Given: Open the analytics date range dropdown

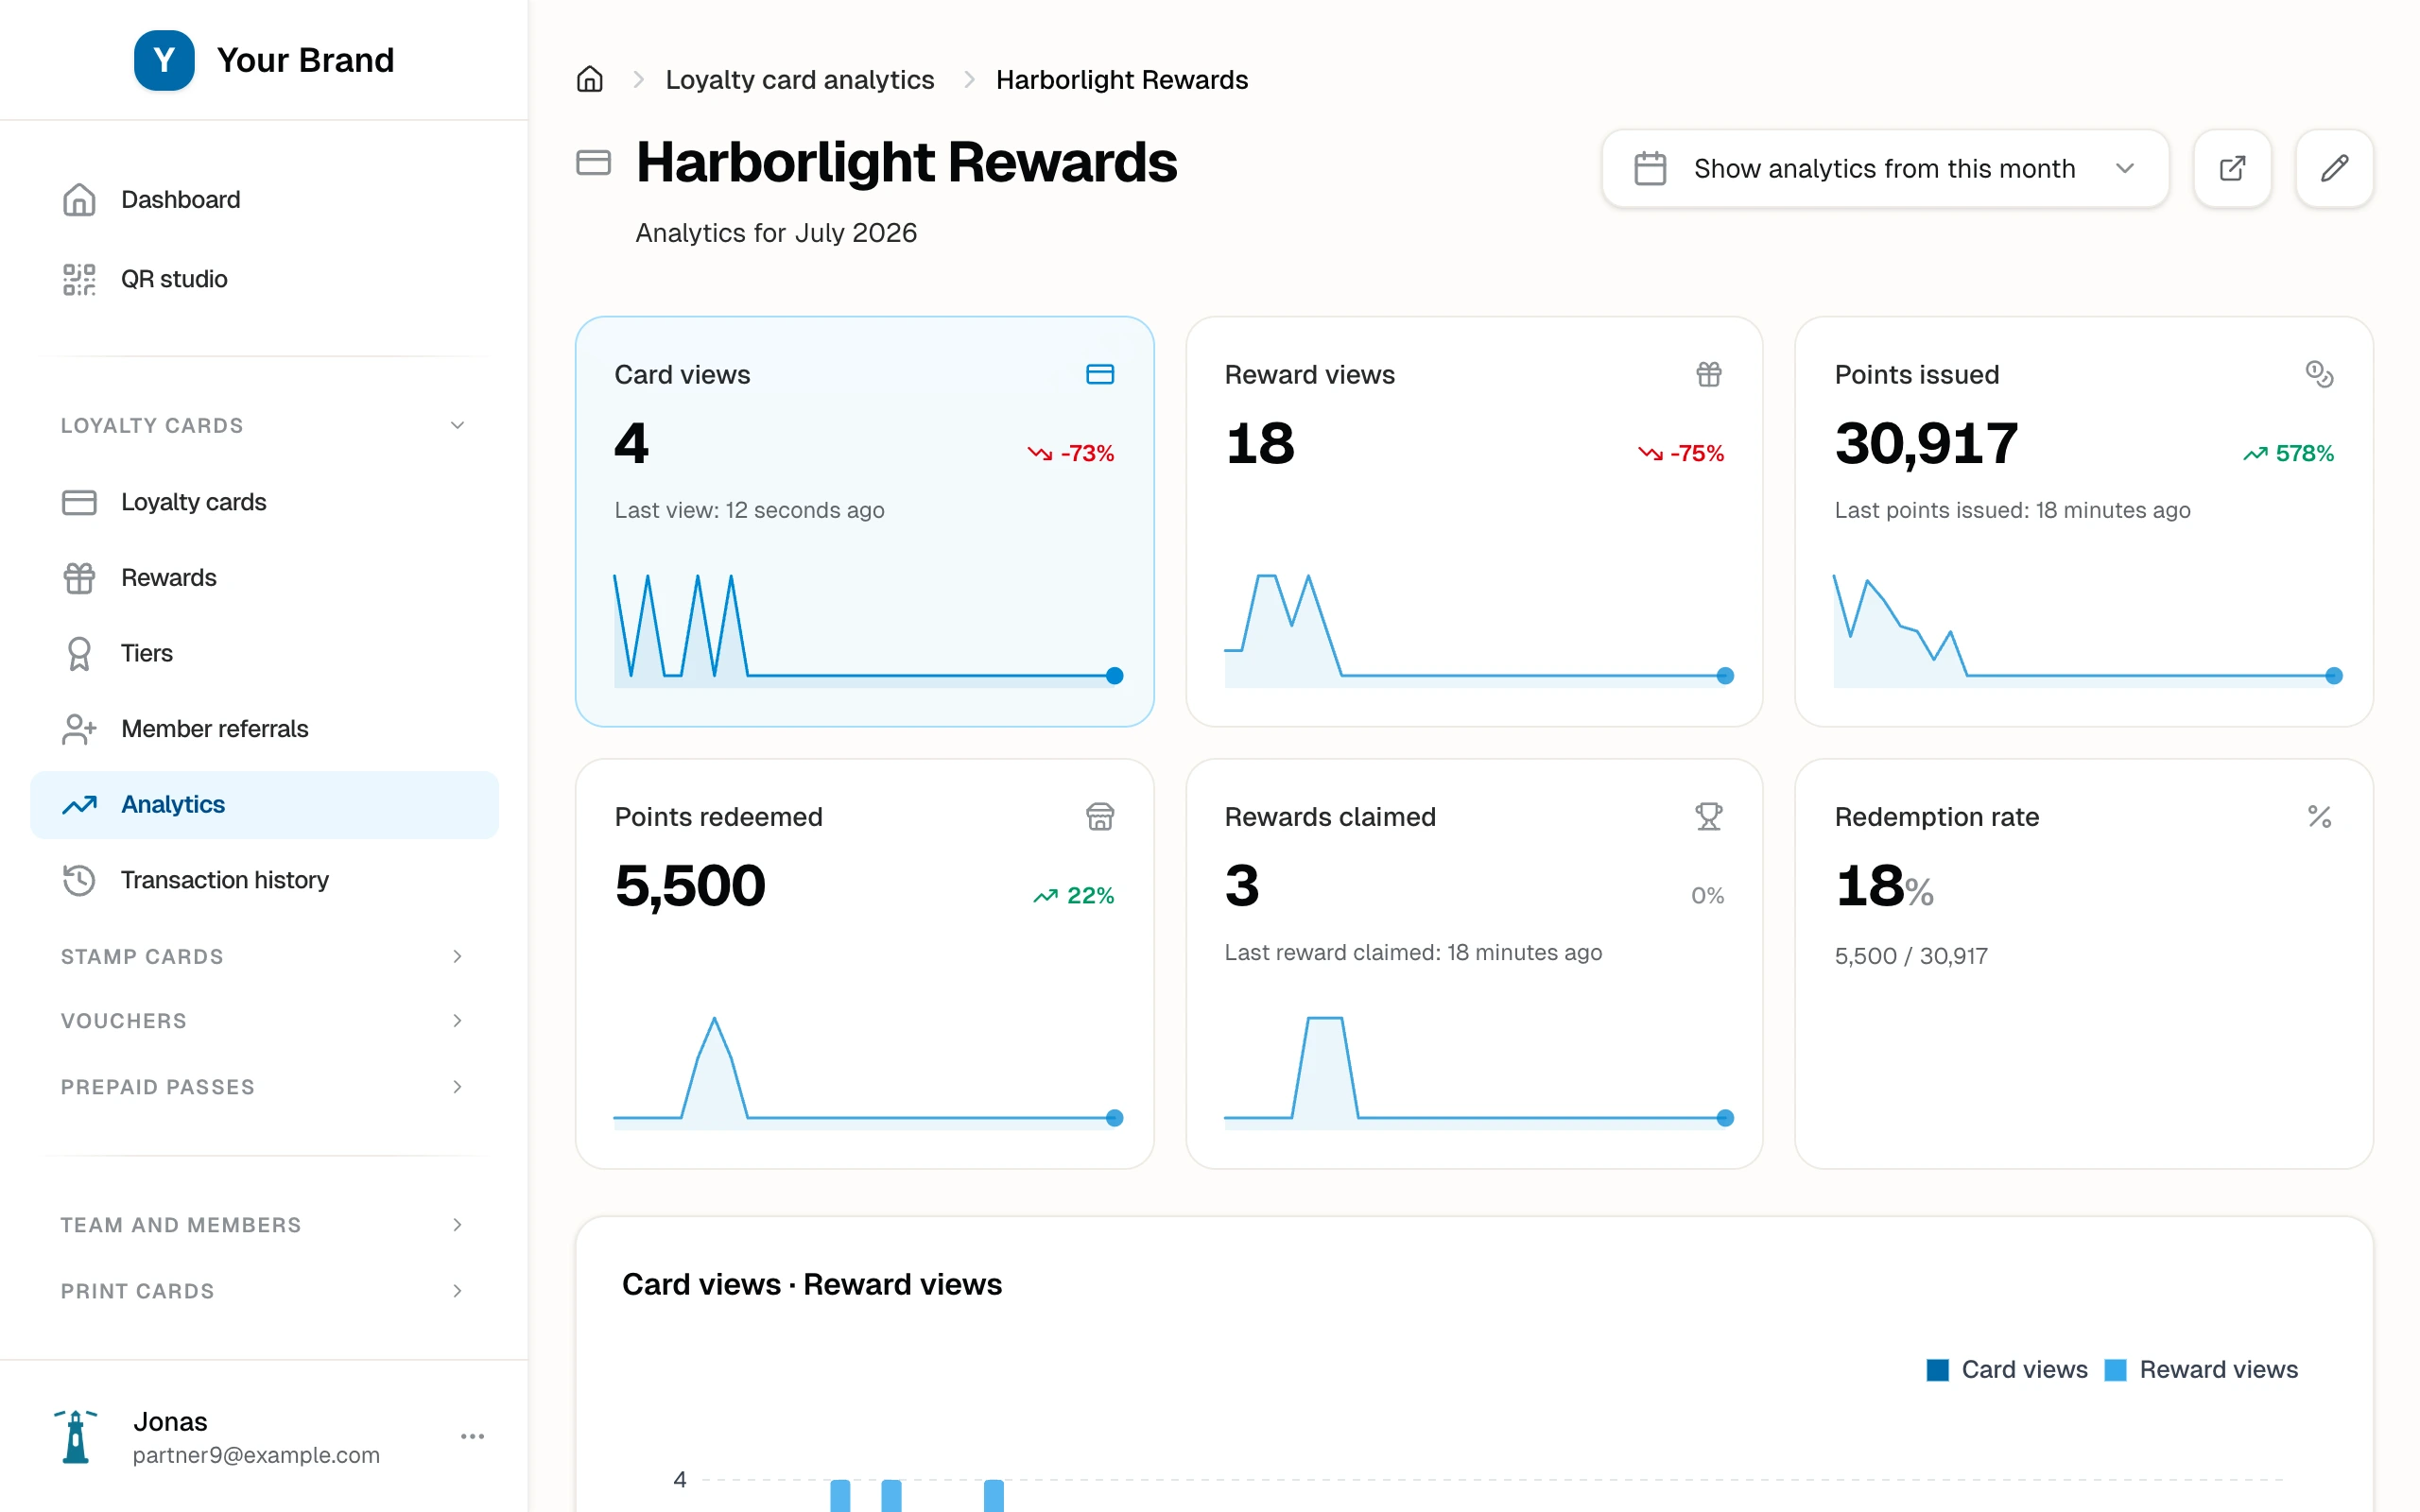Looking at the screenshot, I should pos(1885,168).
